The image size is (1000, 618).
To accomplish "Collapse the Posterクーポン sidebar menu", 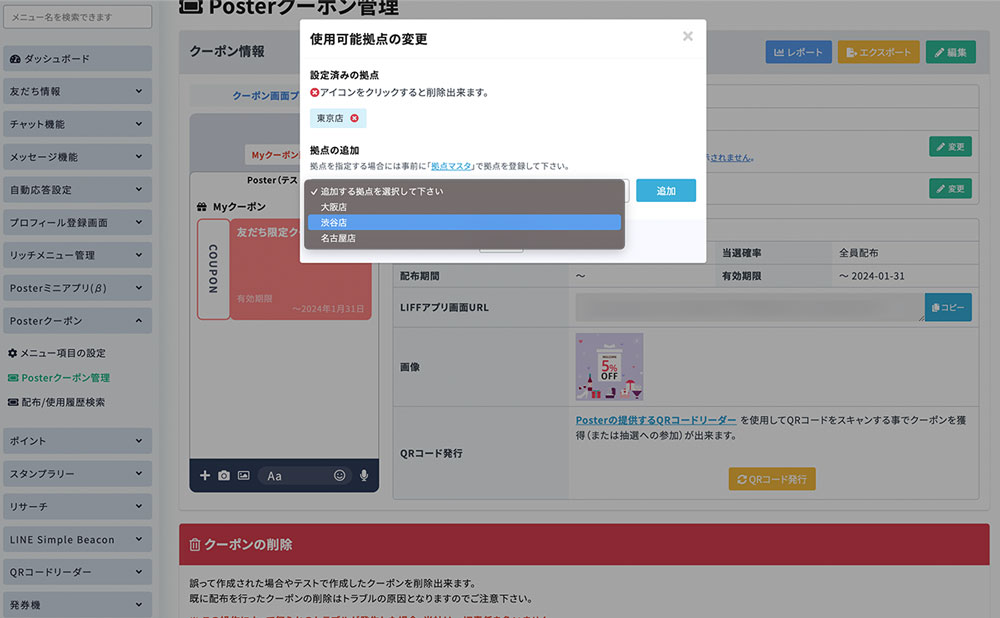I will [77, 321].
